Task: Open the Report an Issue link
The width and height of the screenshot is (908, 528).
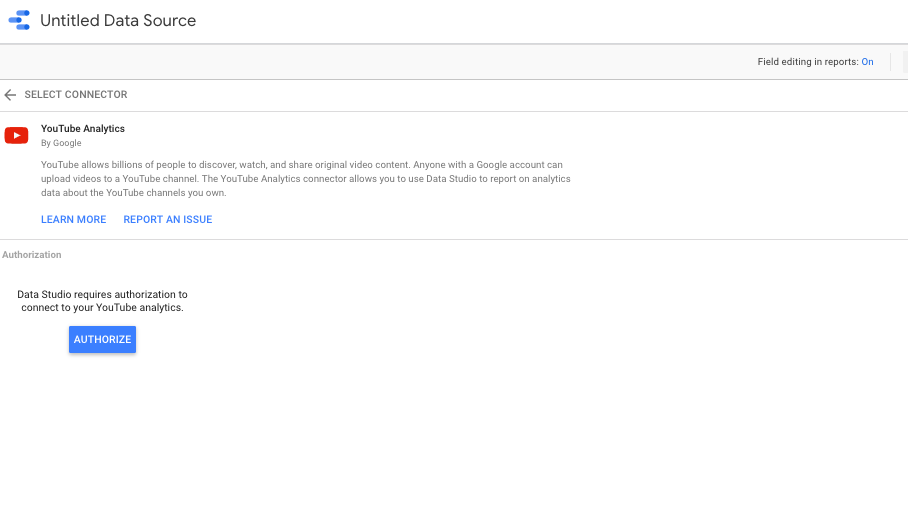Action: (168, 219)
